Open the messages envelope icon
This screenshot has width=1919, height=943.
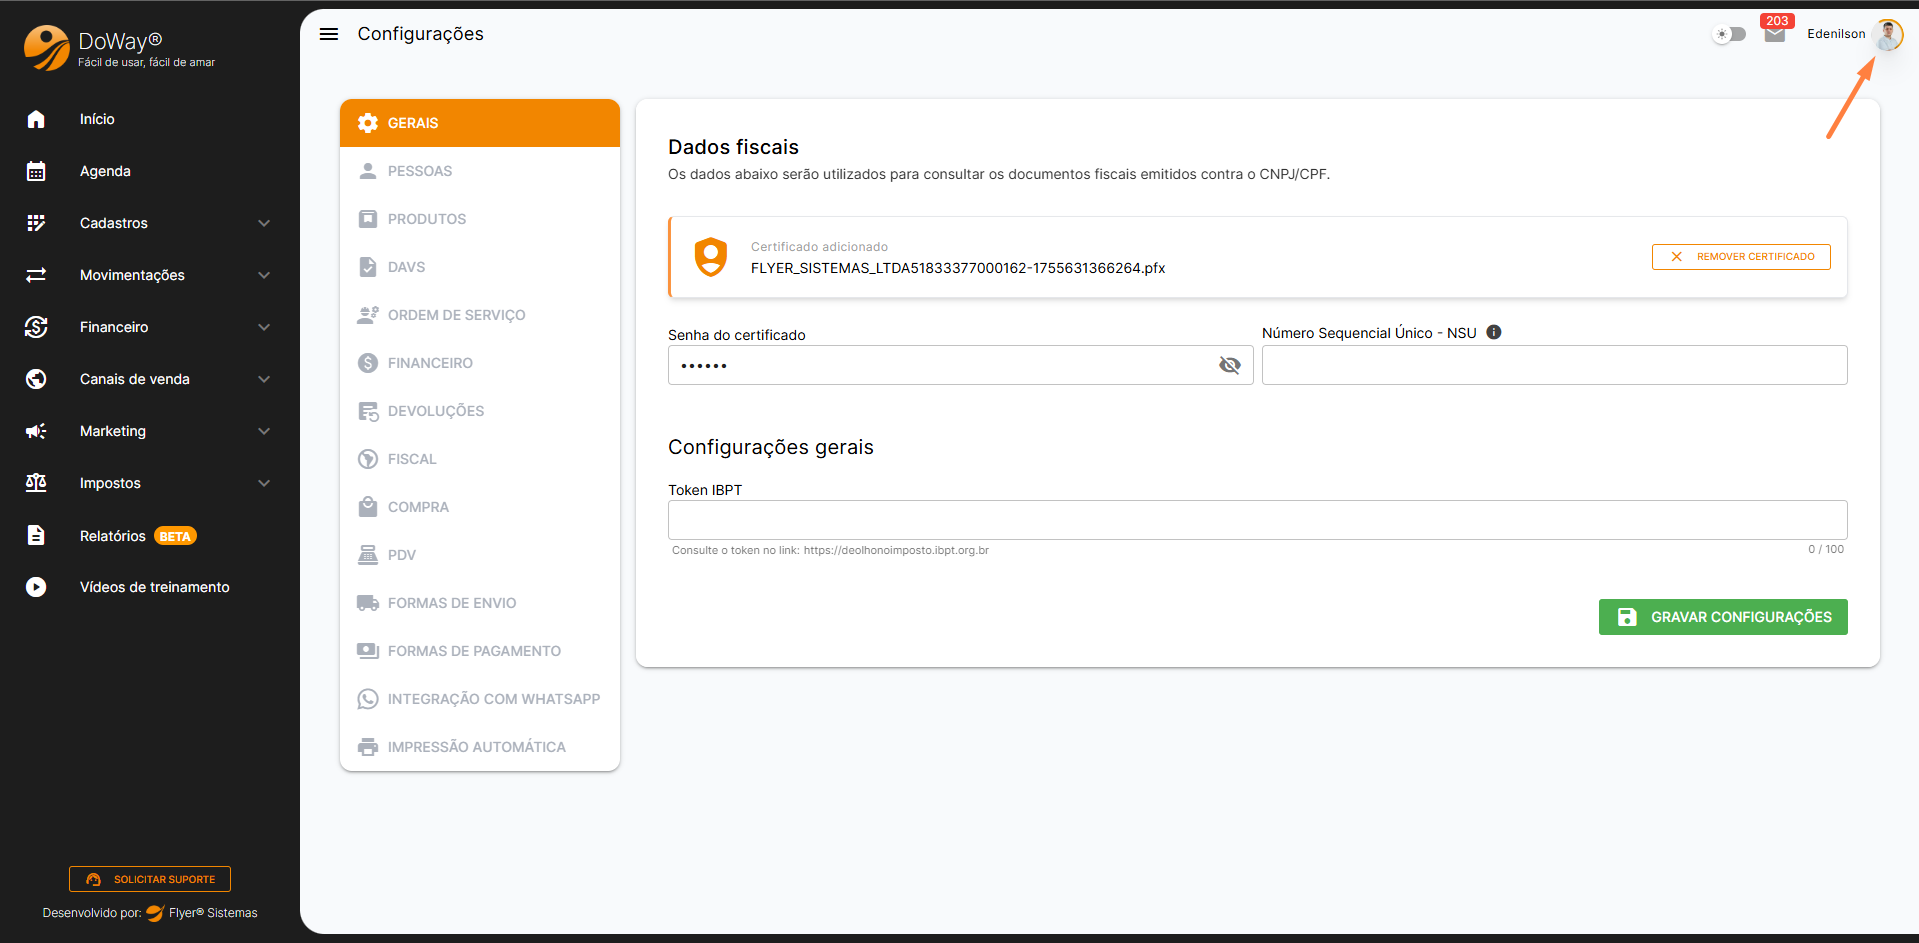[x=1775, y=35]
